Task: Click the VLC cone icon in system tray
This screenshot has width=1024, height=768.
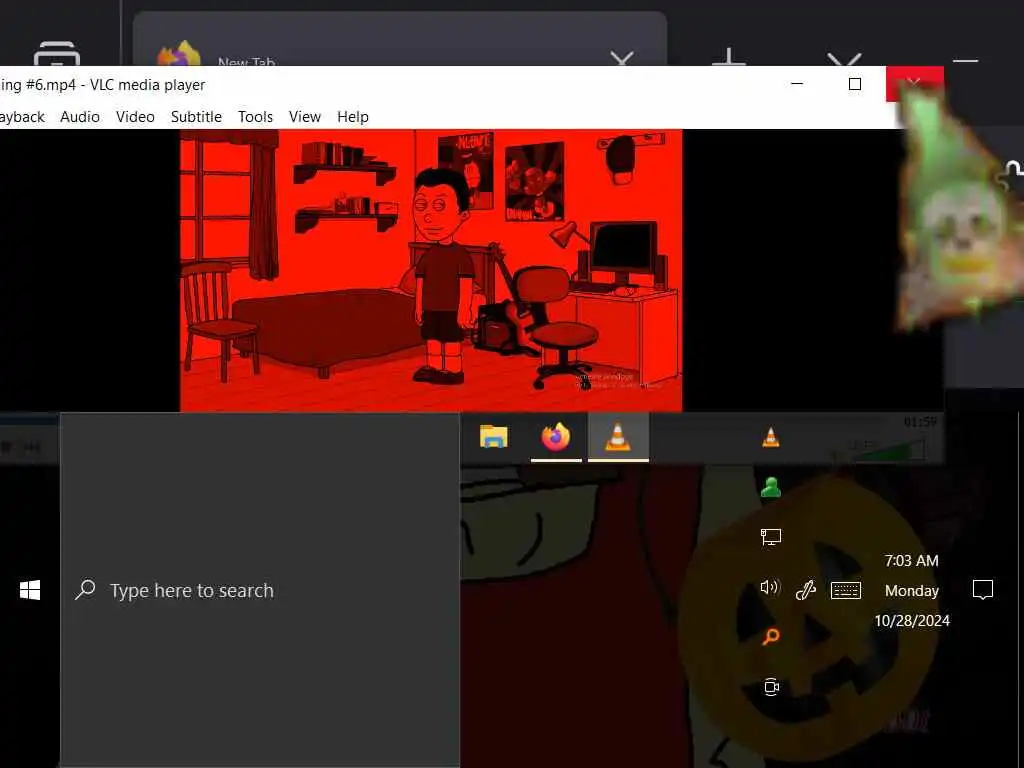Action: pyautogui.click(x=771, y=437)
